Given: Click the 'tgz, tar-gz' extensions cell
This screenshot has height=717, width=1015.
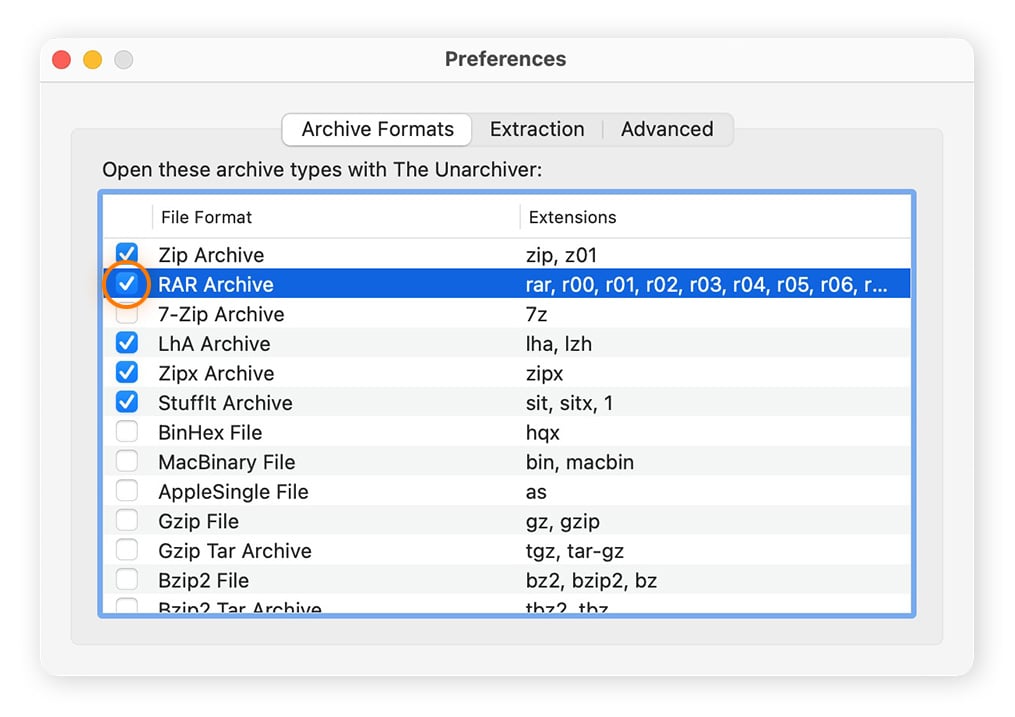Looking at the screenshot, I should tap(575, 551).
